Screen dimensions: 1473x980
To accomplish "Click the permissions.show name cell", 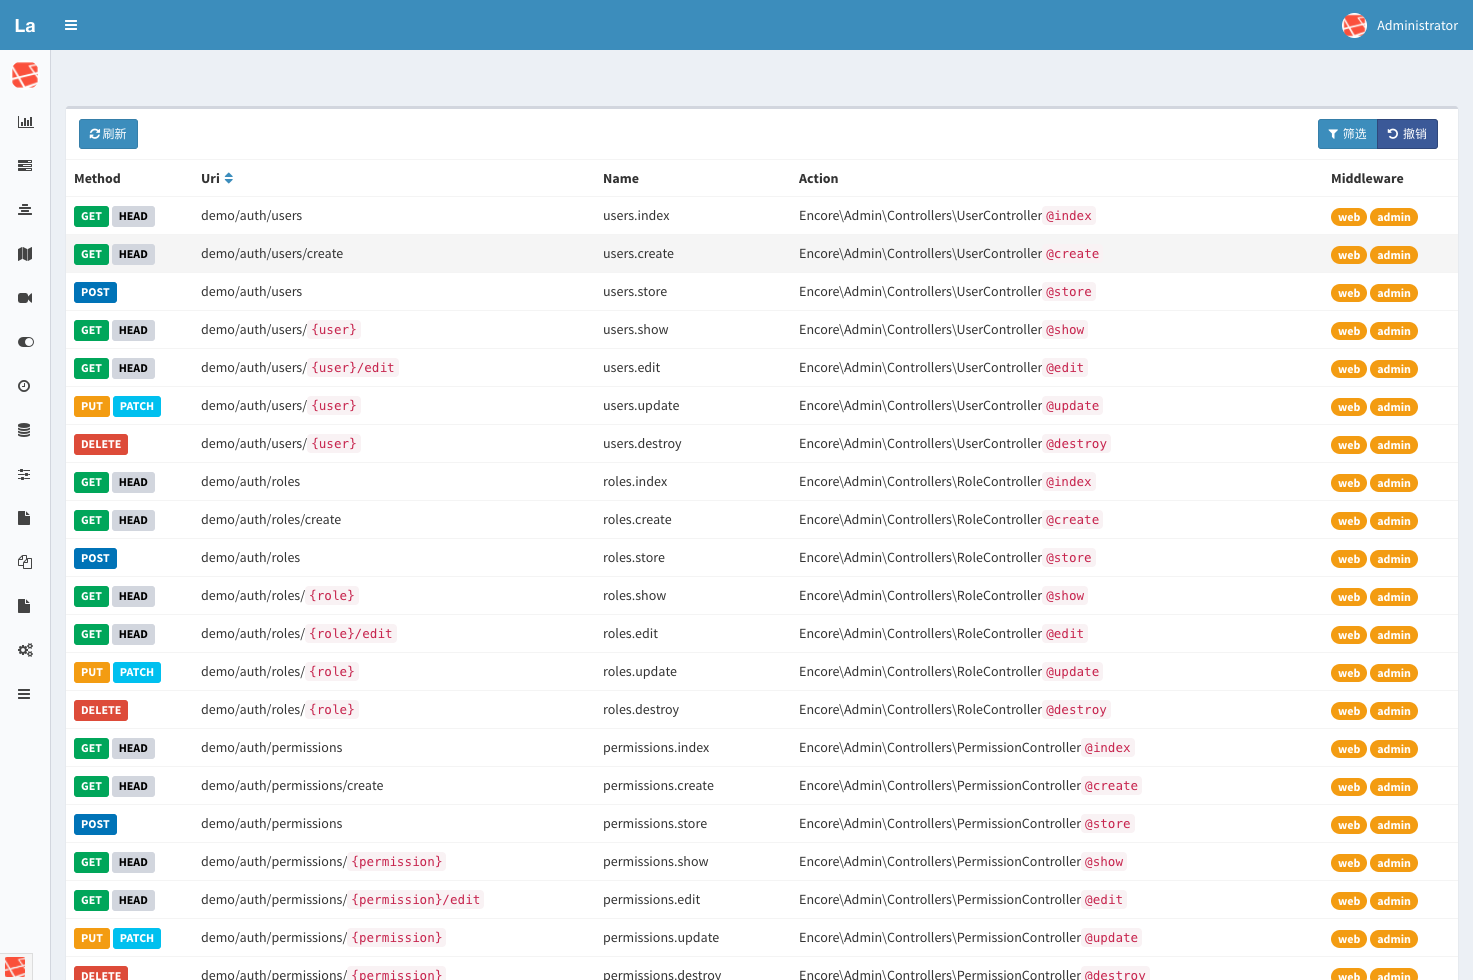I will coord(656,862).
